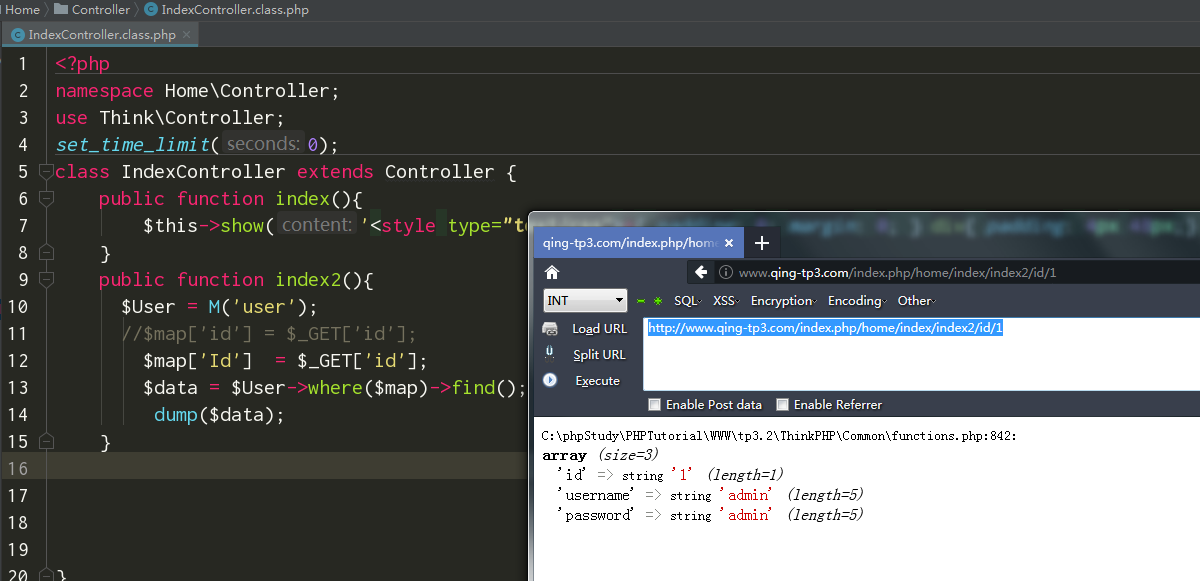The image size is (1200, 581).
Task: Open Home in the breadcrumb path
Action: [22, 10]
